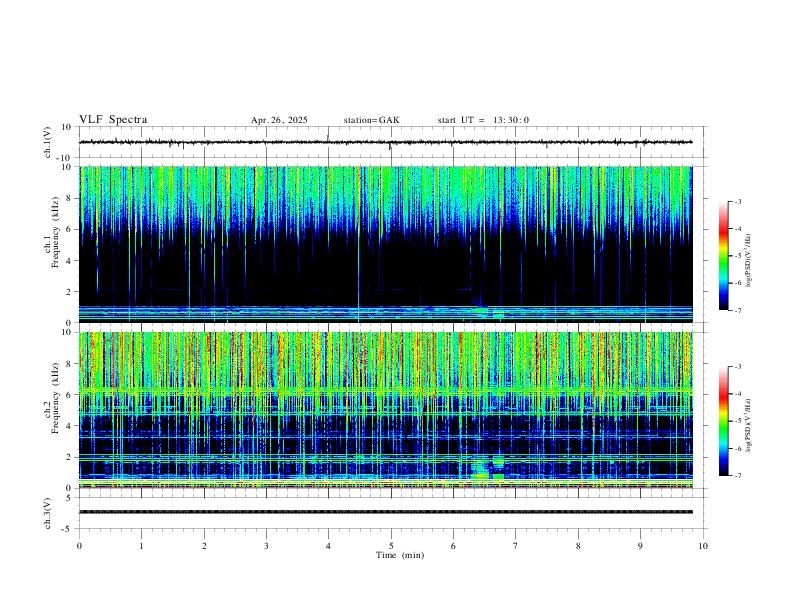
Task: Click the "station=GAK" header label
Action: (x=371, y=120)
